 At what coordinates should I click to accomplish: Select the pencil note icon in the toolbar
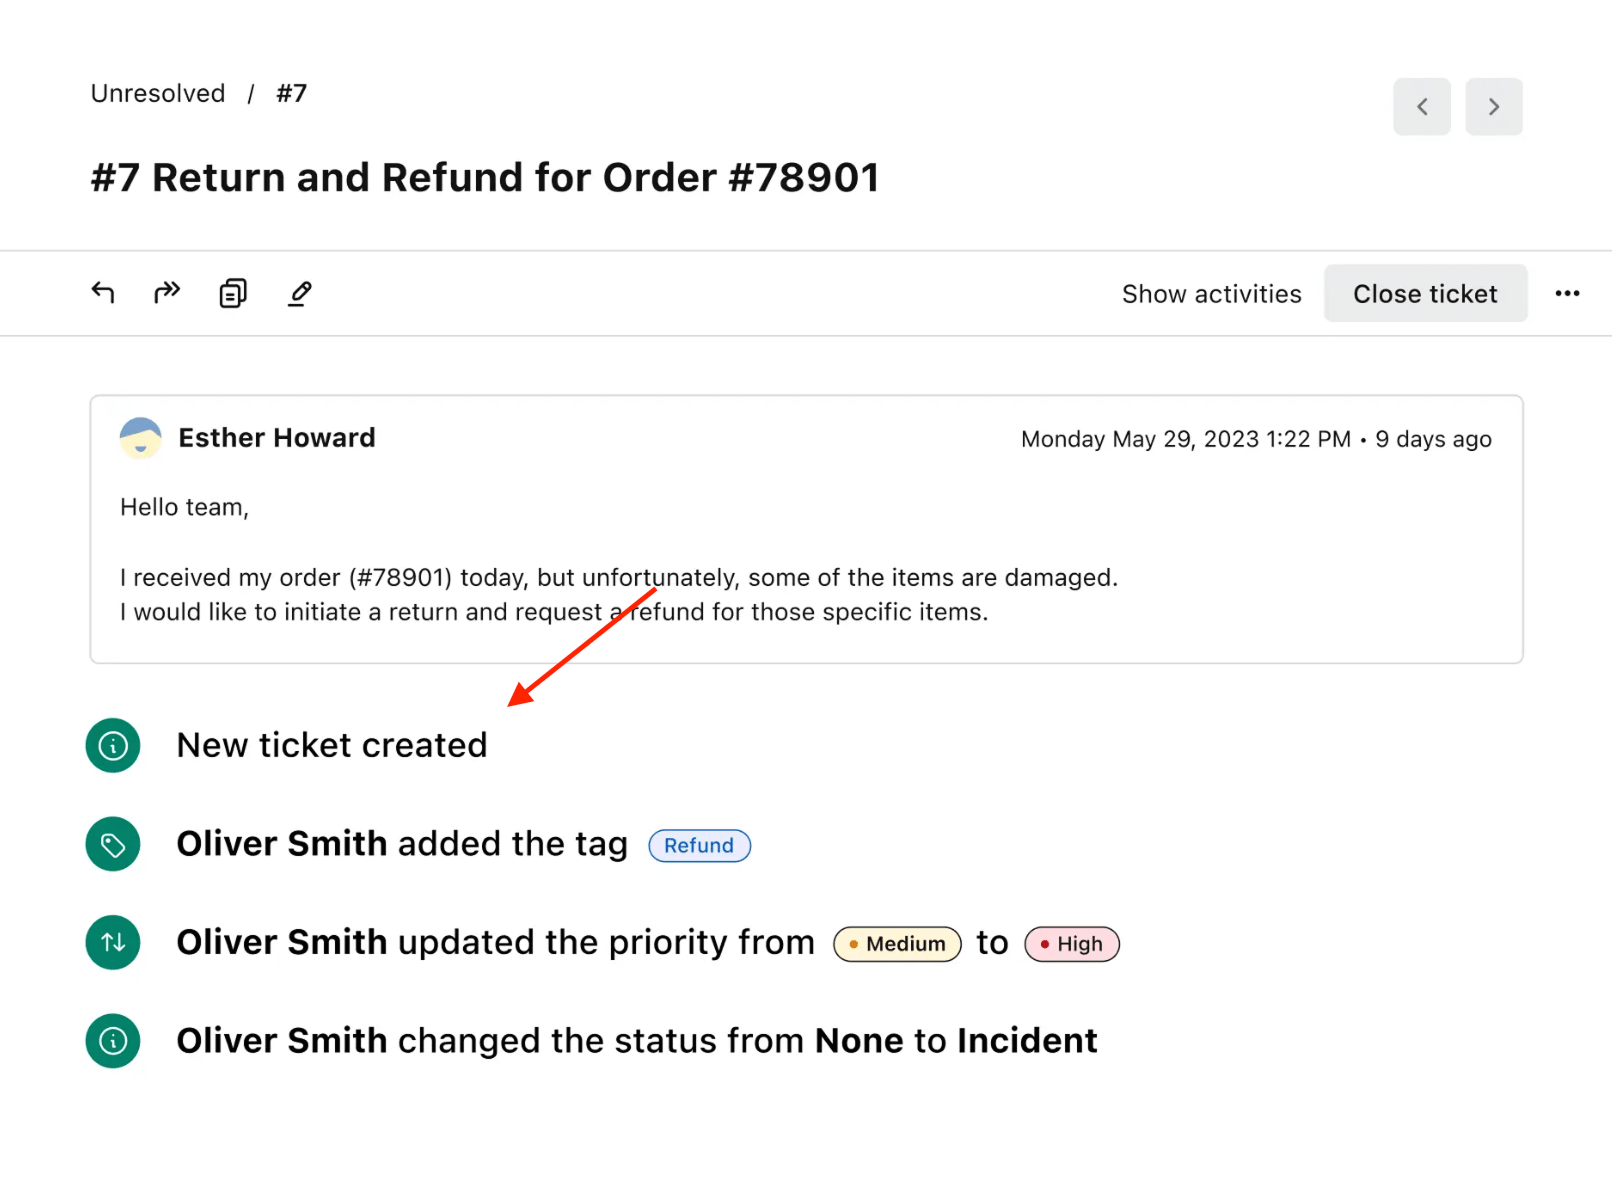click(x=298, y=293)
